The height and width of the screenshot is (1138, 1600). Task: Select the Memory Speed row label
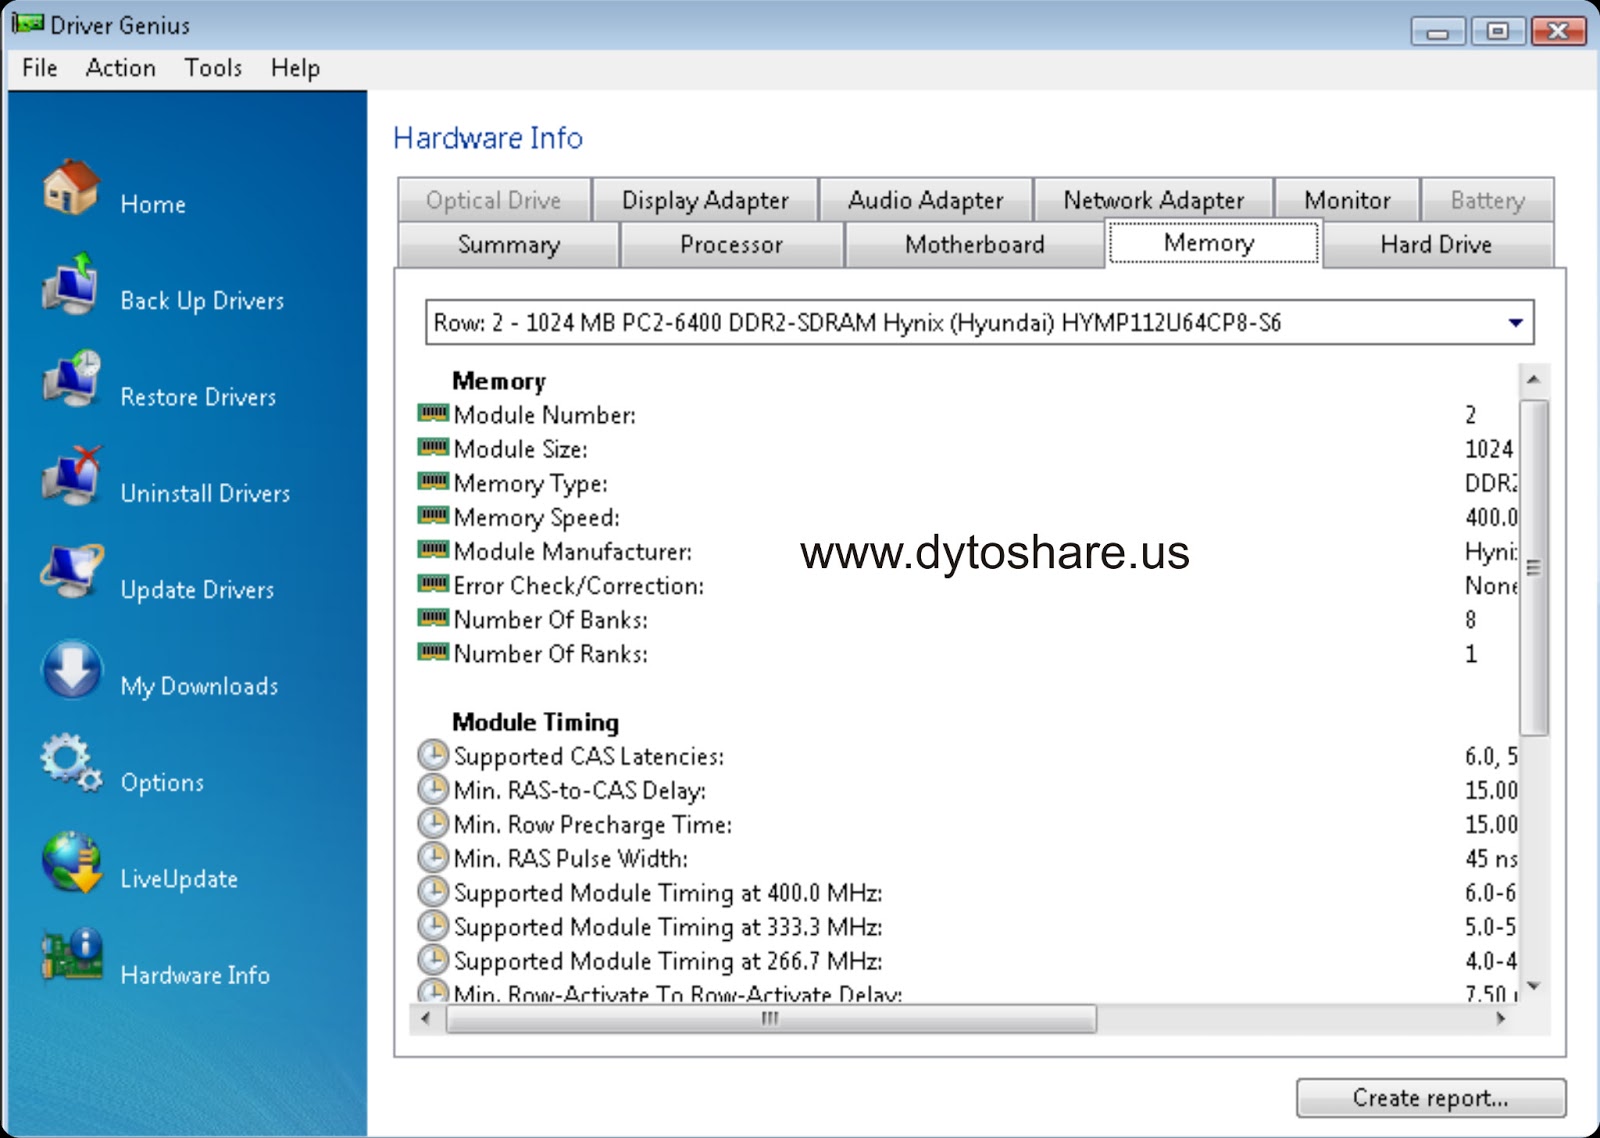[x=536, y=517]
